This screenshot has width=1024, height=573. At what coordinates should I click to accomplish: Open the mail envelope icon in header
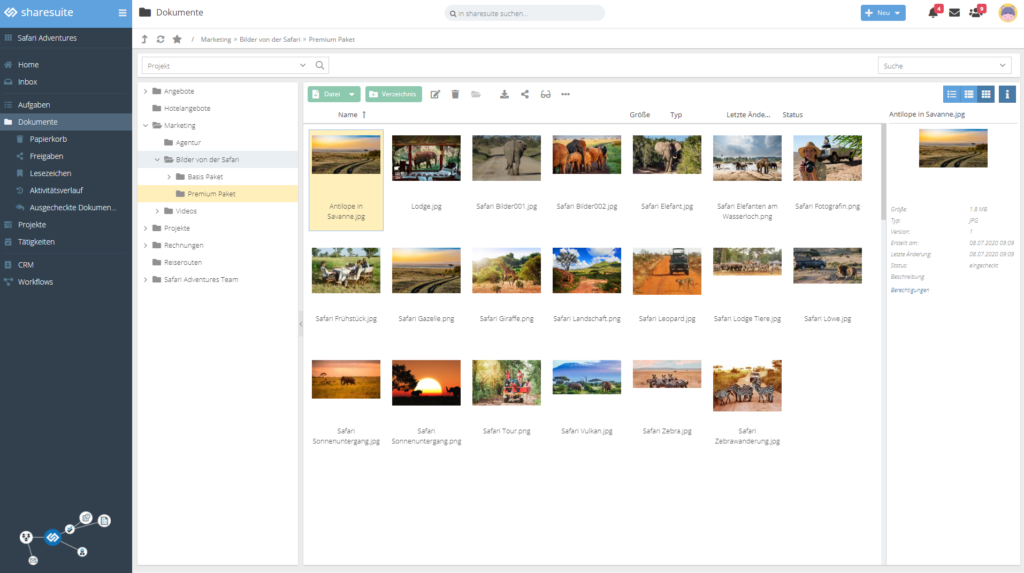point(954,13)
